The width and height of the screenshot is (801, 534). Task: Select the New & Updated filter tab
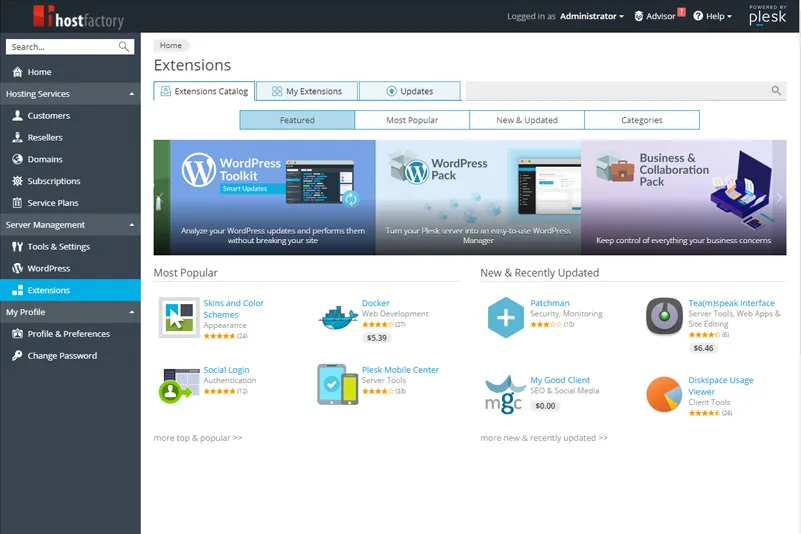click(527, 120)
